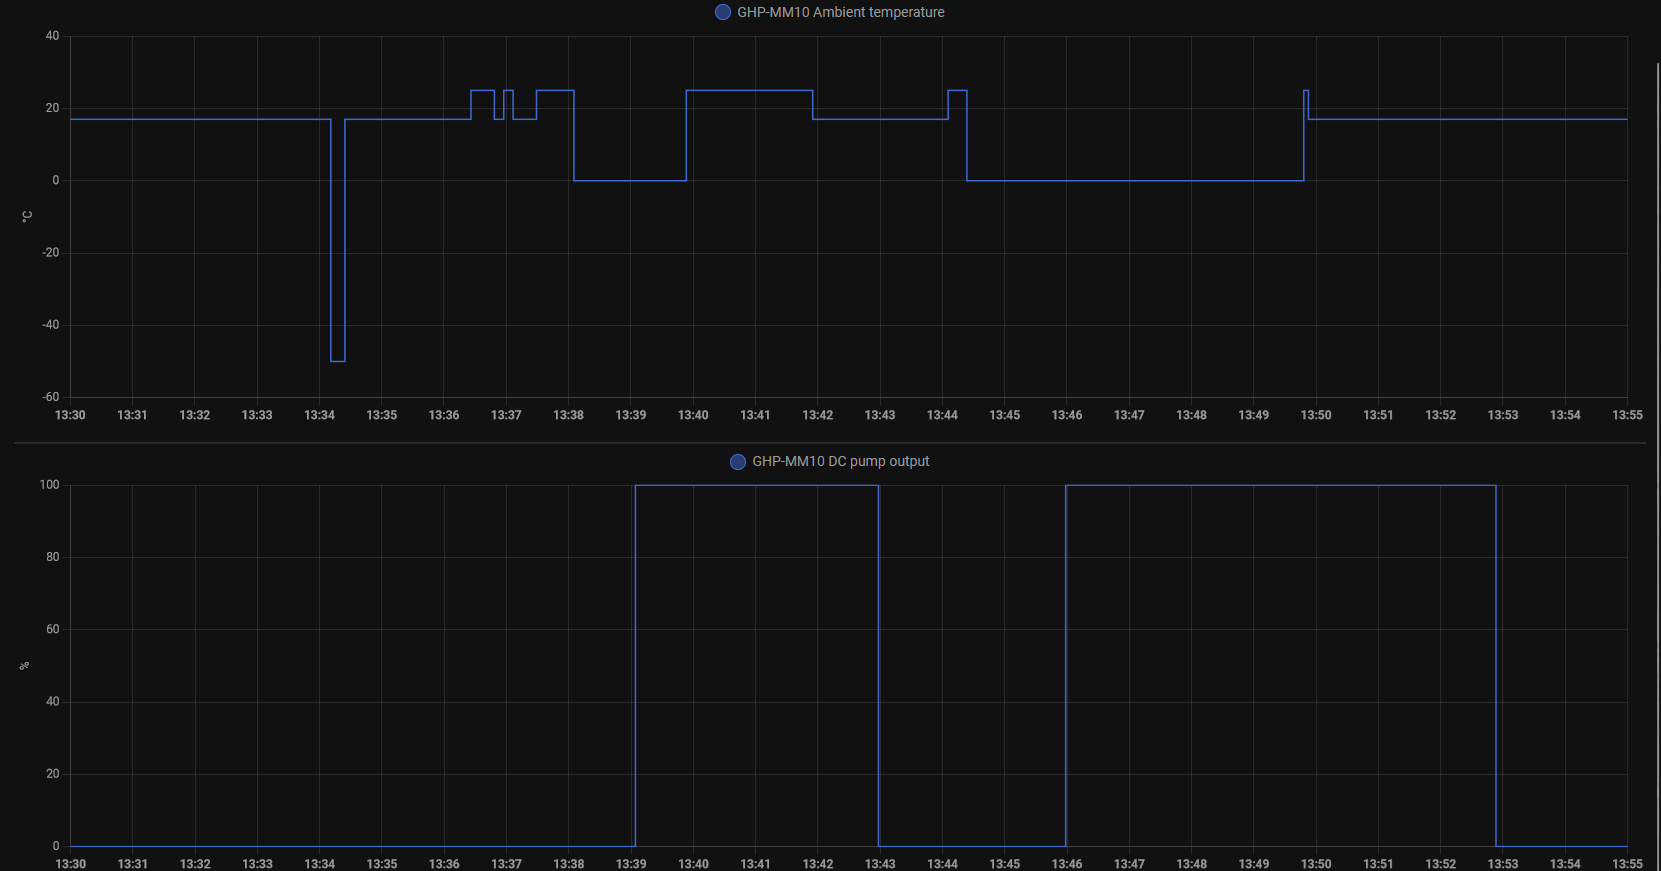Click the 60 value on pump output axis
This screenshot has height=871, width=1661.
53,629
